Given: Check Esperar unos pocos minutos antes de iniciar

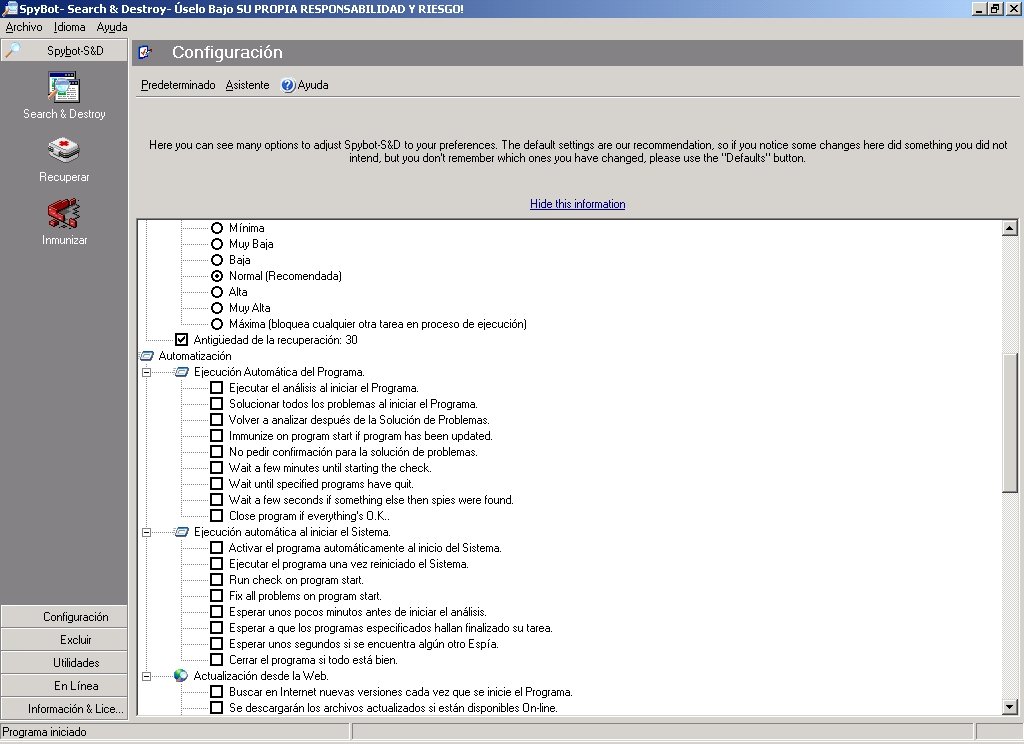Looking at the screenshot, I should 217,612.
